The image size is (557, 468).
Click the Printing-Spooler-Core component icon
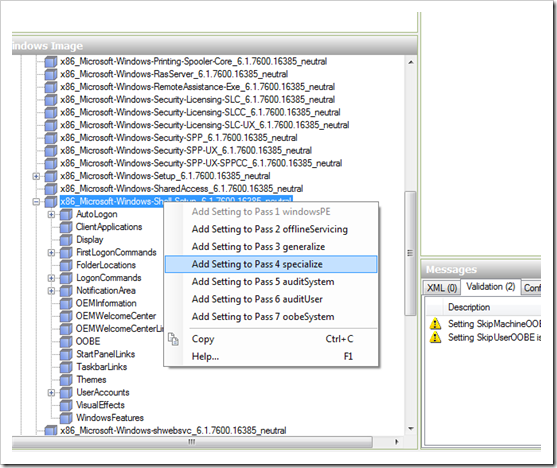[x=50, y=61]
